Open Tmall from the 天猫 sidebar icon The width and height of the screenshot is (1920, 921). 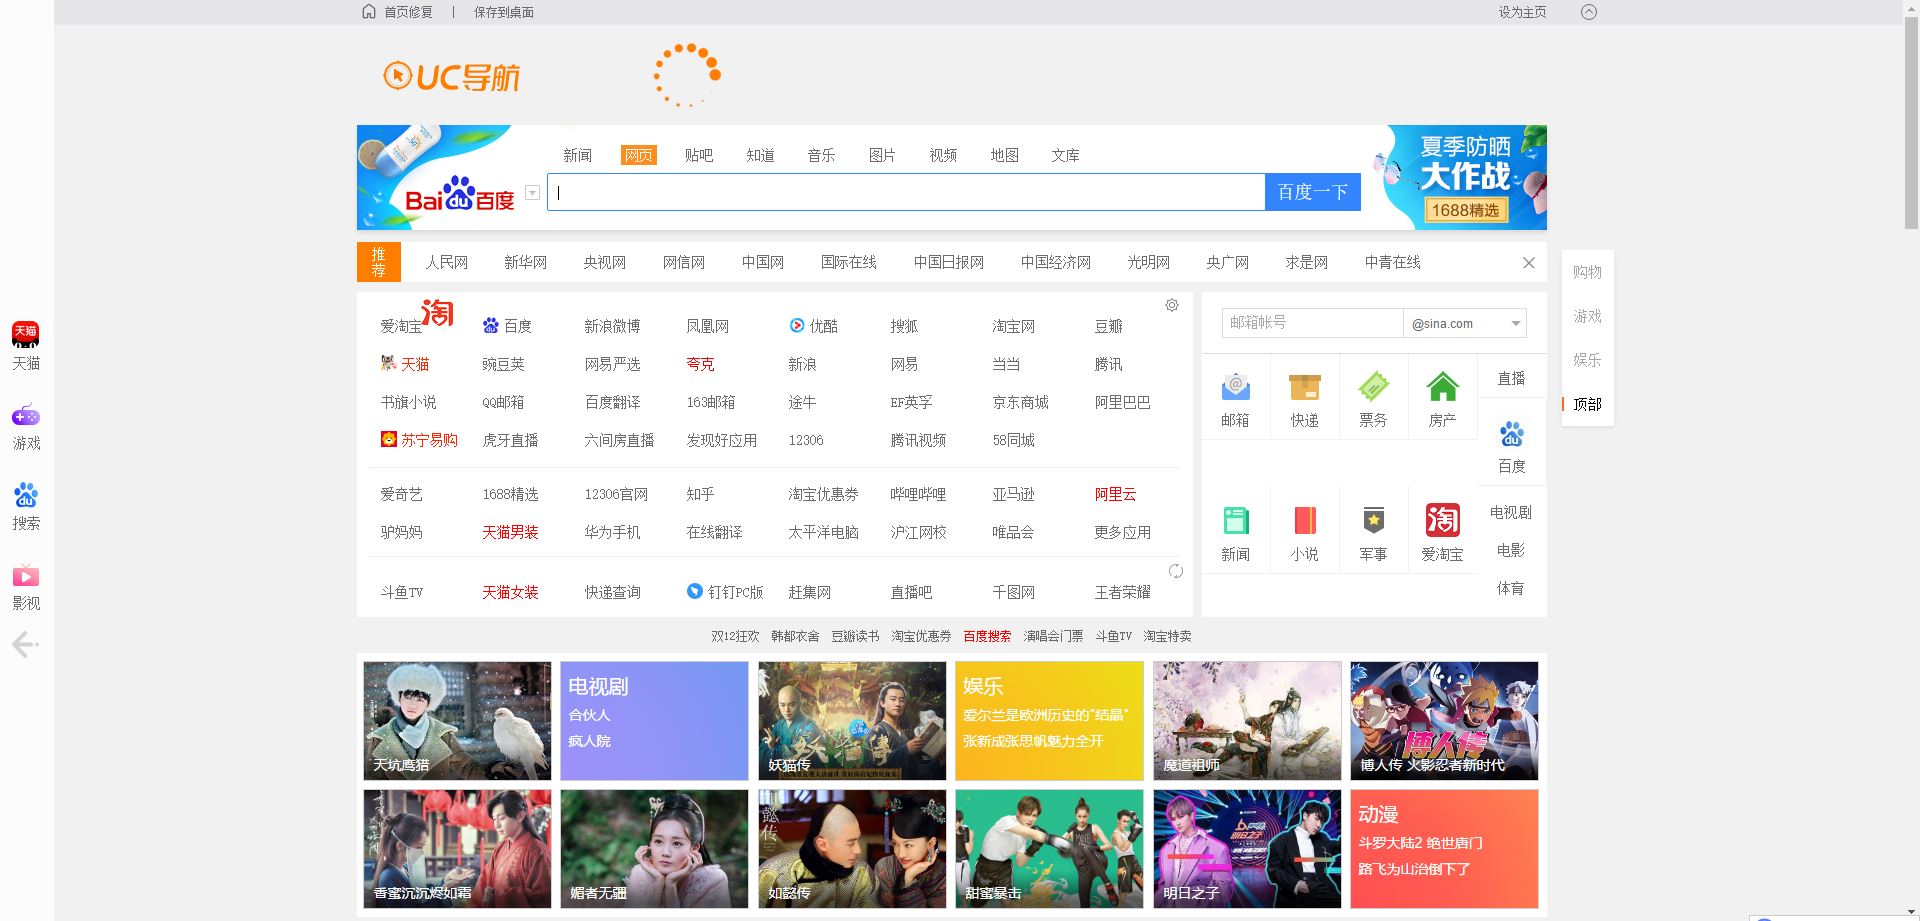(x=25, y=335)
